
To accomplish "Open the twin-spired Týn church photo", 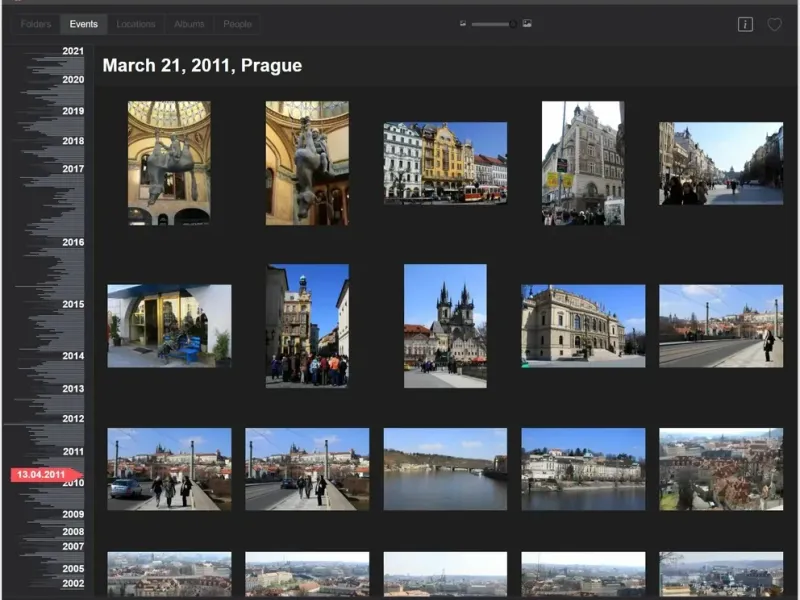I will pyautogui.click(x=445, y=325).
